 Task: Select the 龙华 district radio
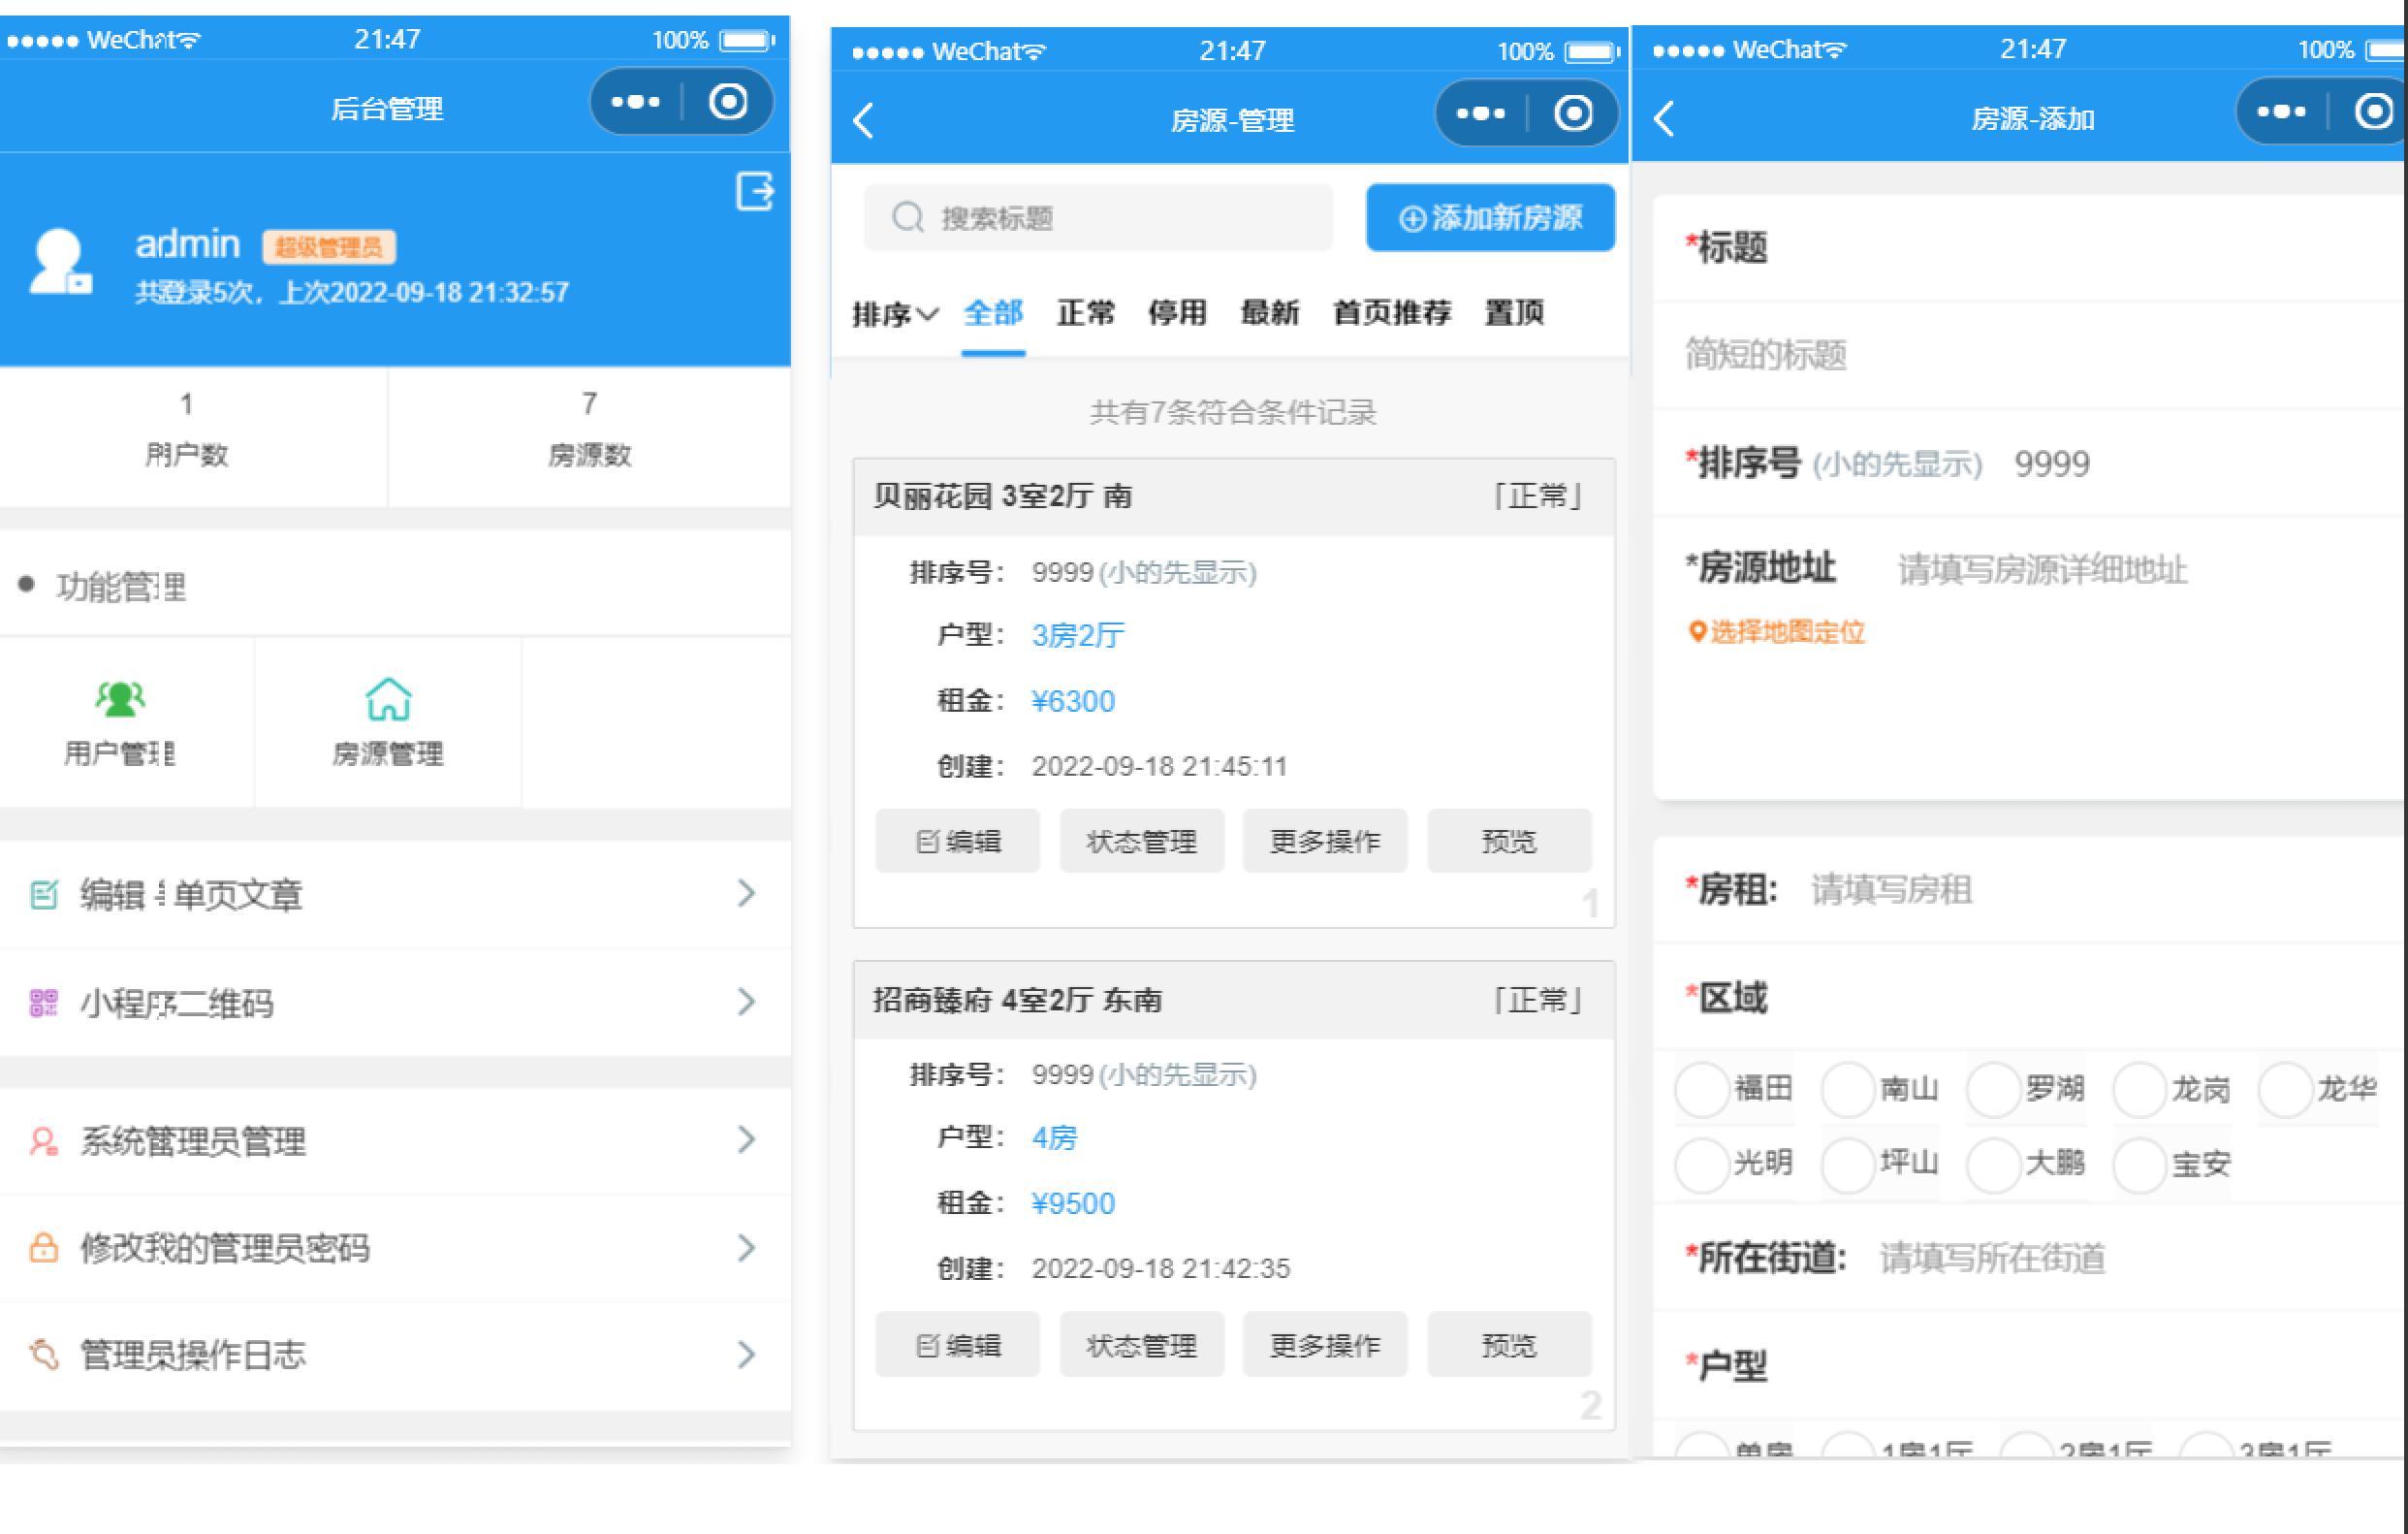tap(2285, 1089)
